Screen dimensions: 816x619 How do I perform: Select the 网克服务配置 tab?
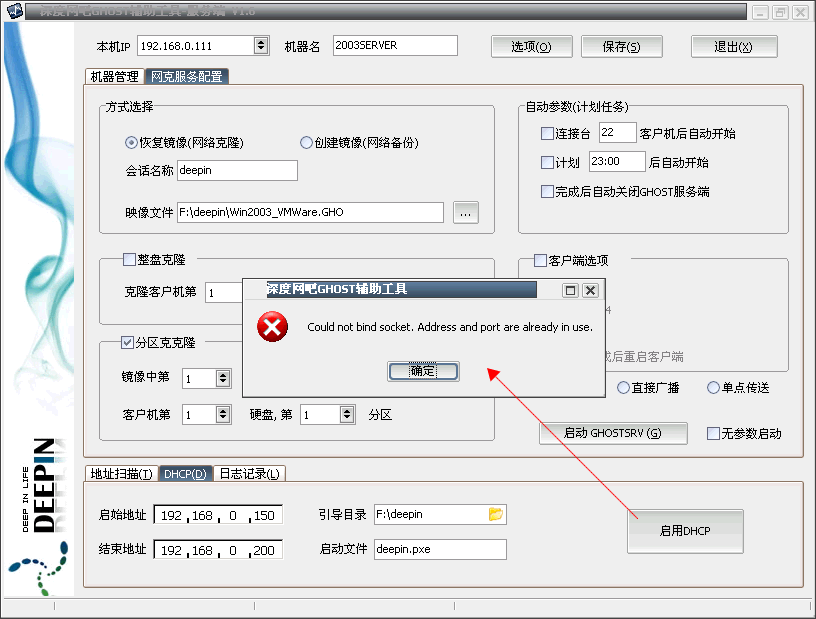click(x=186, y=77)
